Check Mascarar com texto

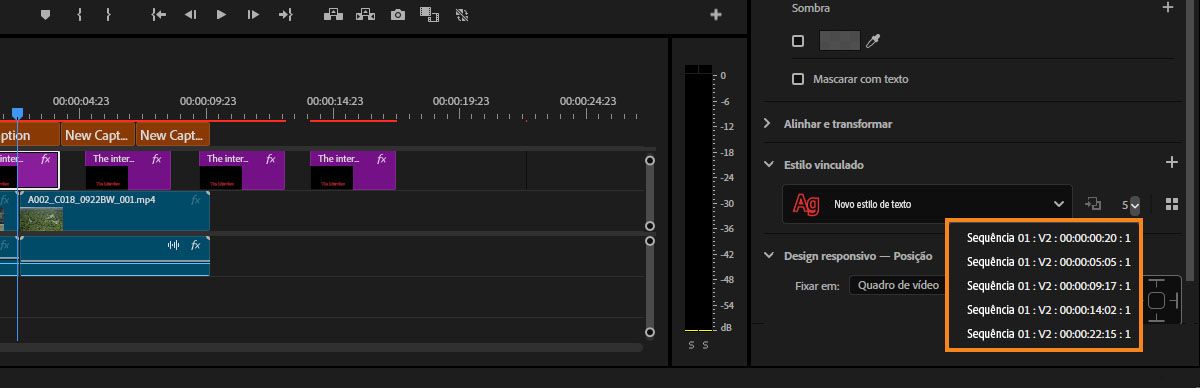point(797,79)
